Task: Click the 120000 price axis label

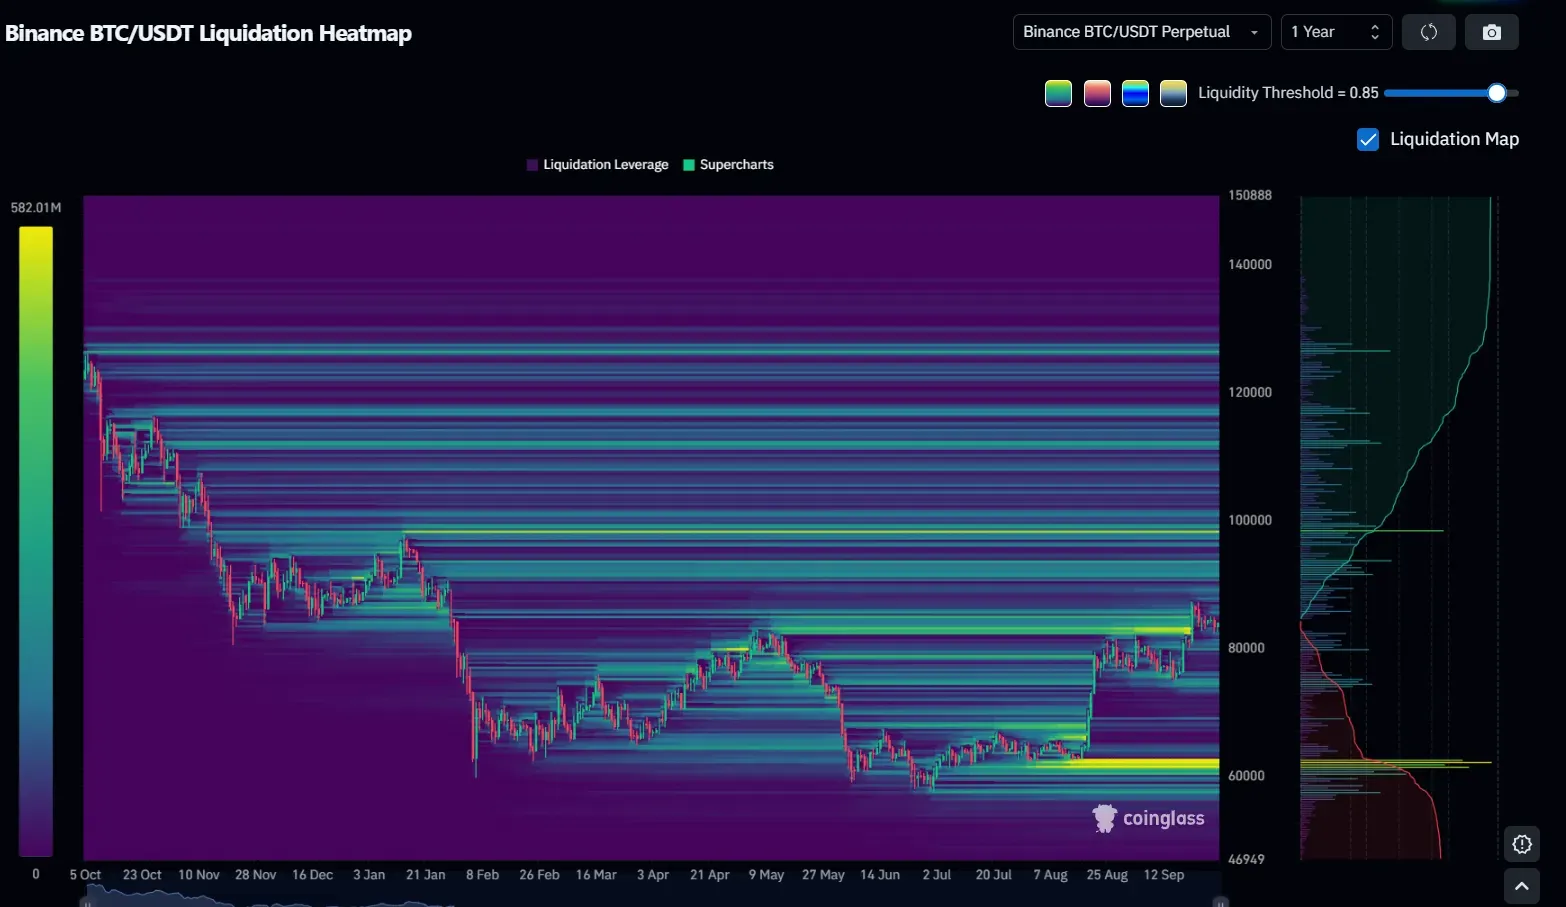Action: point(1250,392)
